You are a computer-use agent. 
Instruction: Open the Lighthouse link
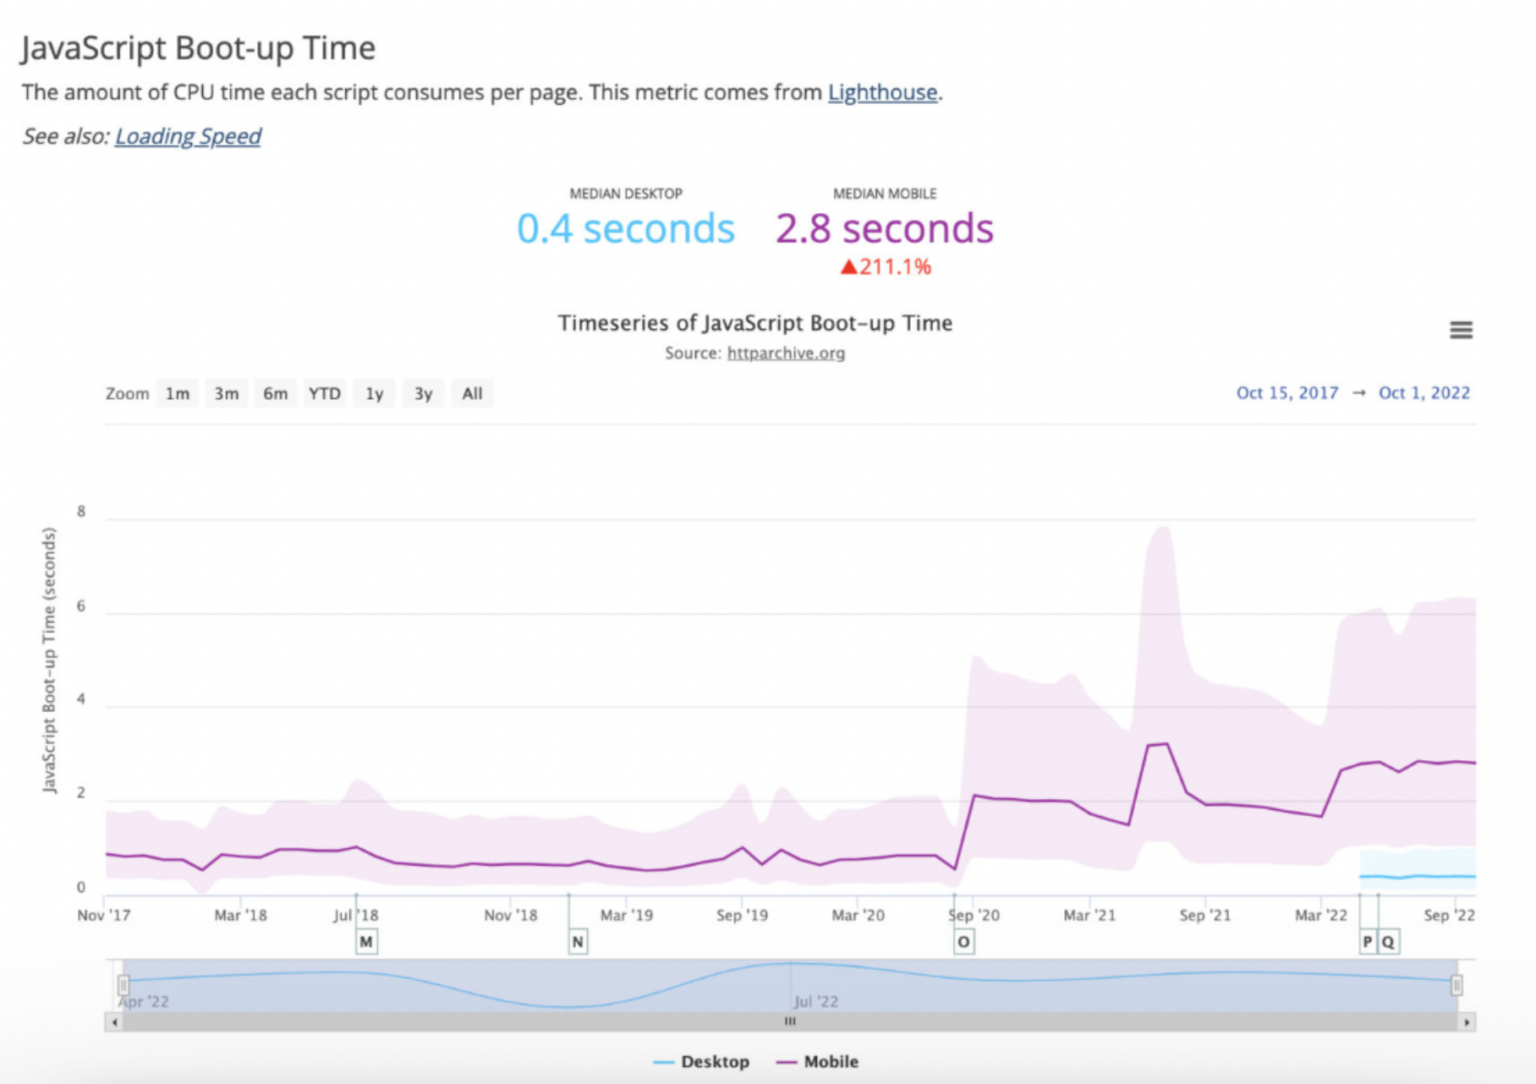pos(882,93)
